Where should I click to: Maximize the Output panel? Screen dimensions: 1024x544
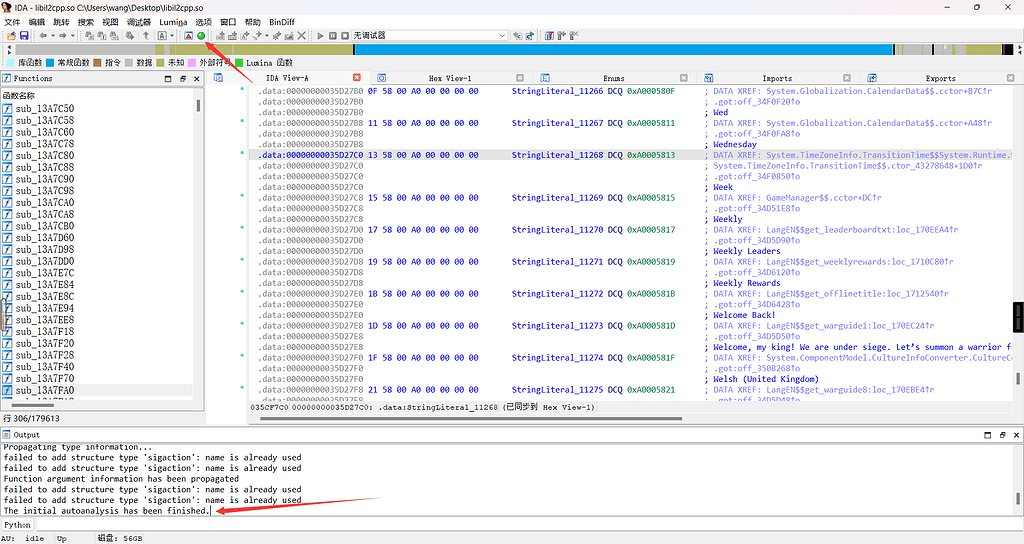click(x=987, y=434)
